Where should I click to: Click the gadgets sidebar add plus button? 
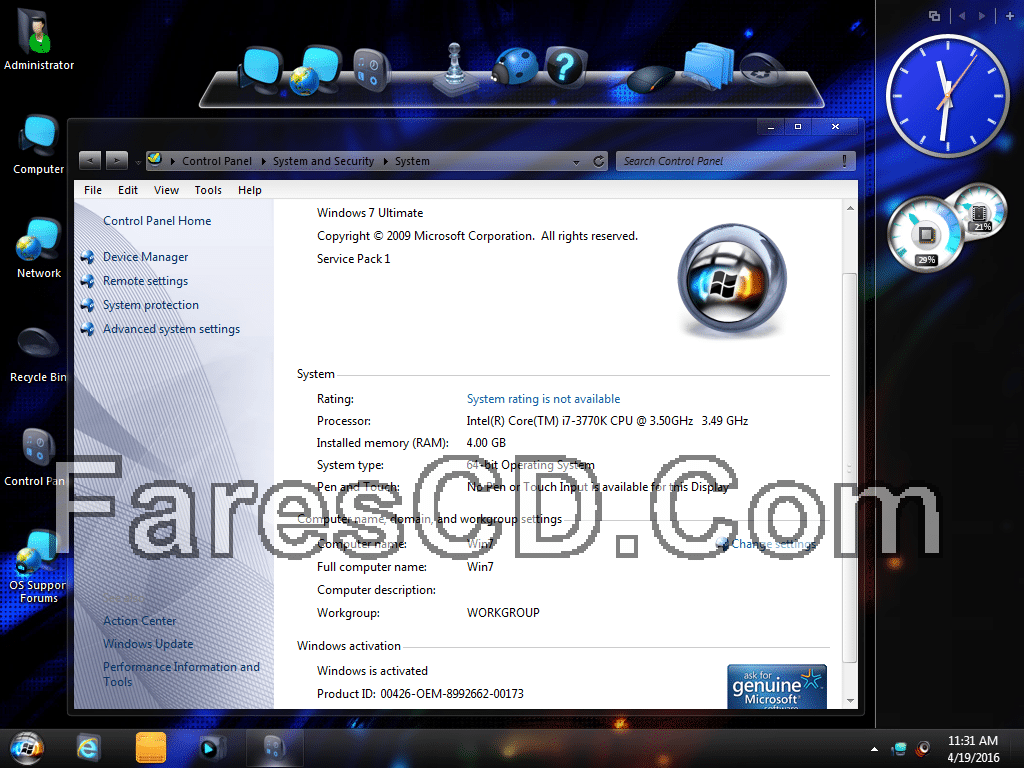click(1010, 16)
